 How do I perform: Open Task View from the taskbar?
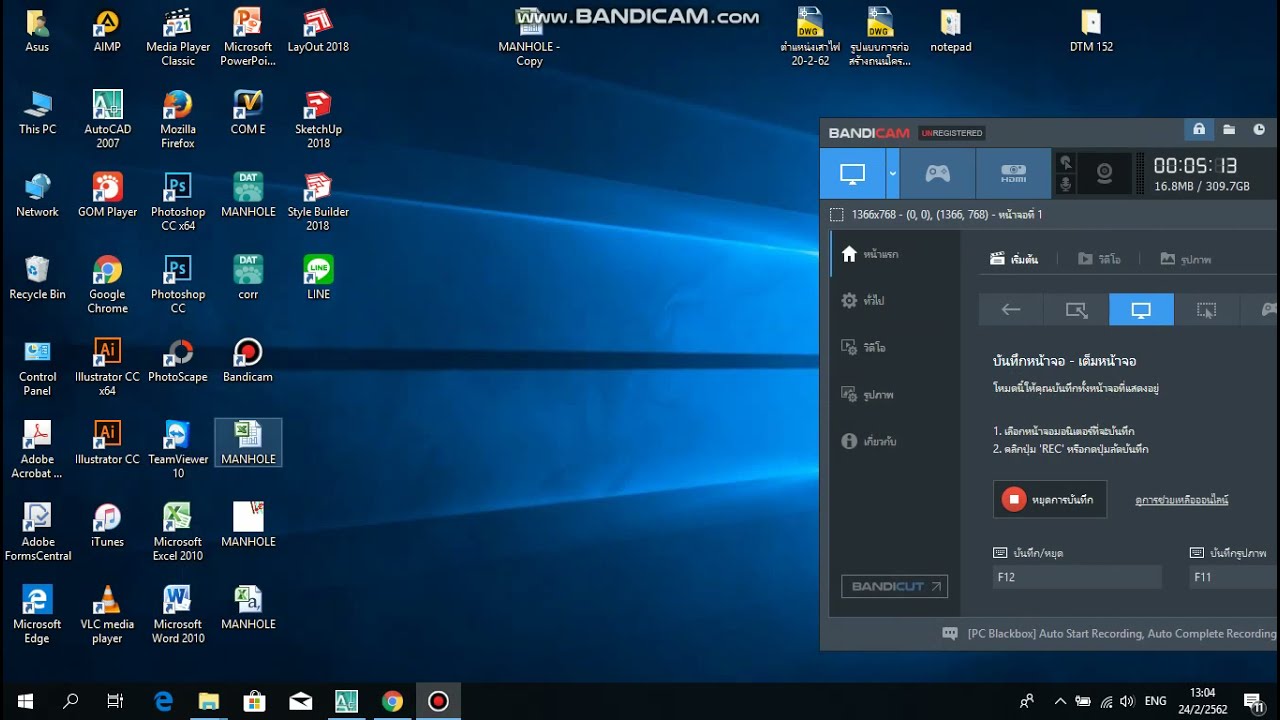[x=115, y=701]
